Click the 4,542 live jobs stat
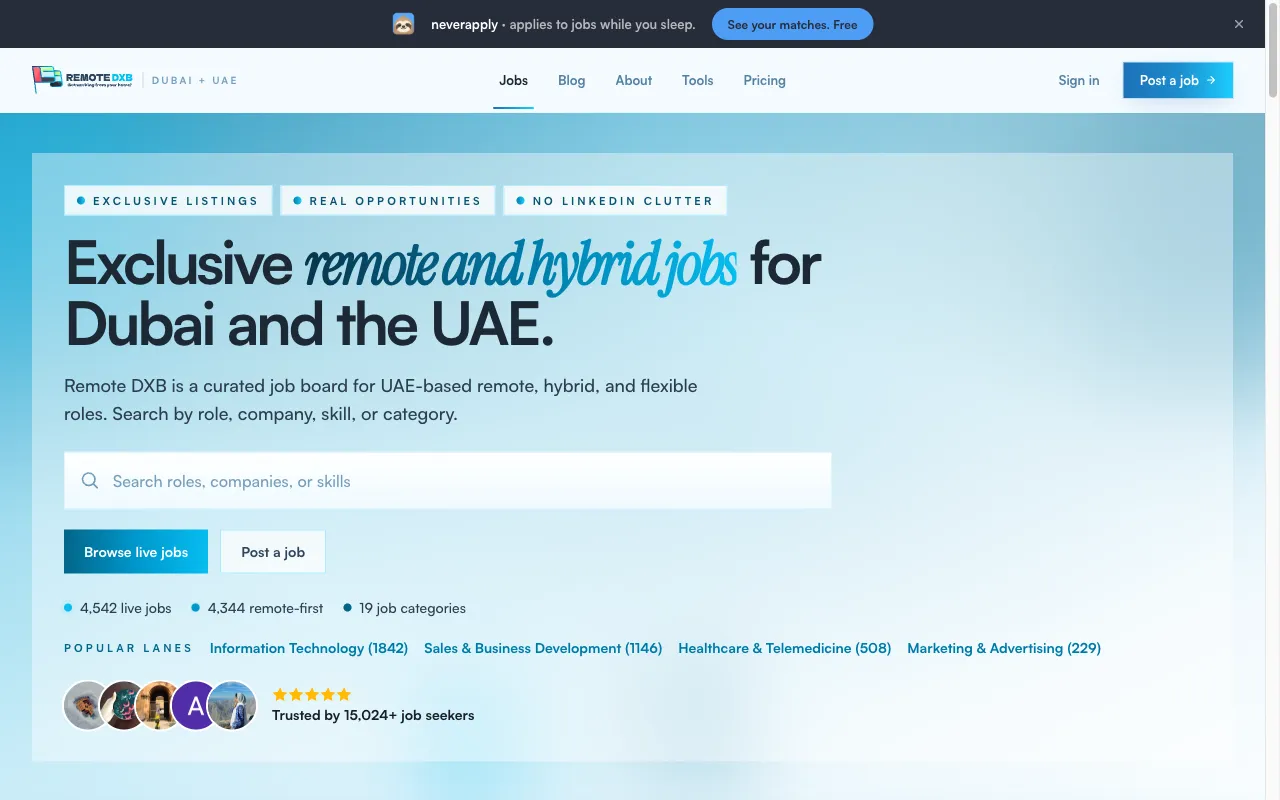The width and height of the screenshot is (1280, 800). [x=118, y=608]
